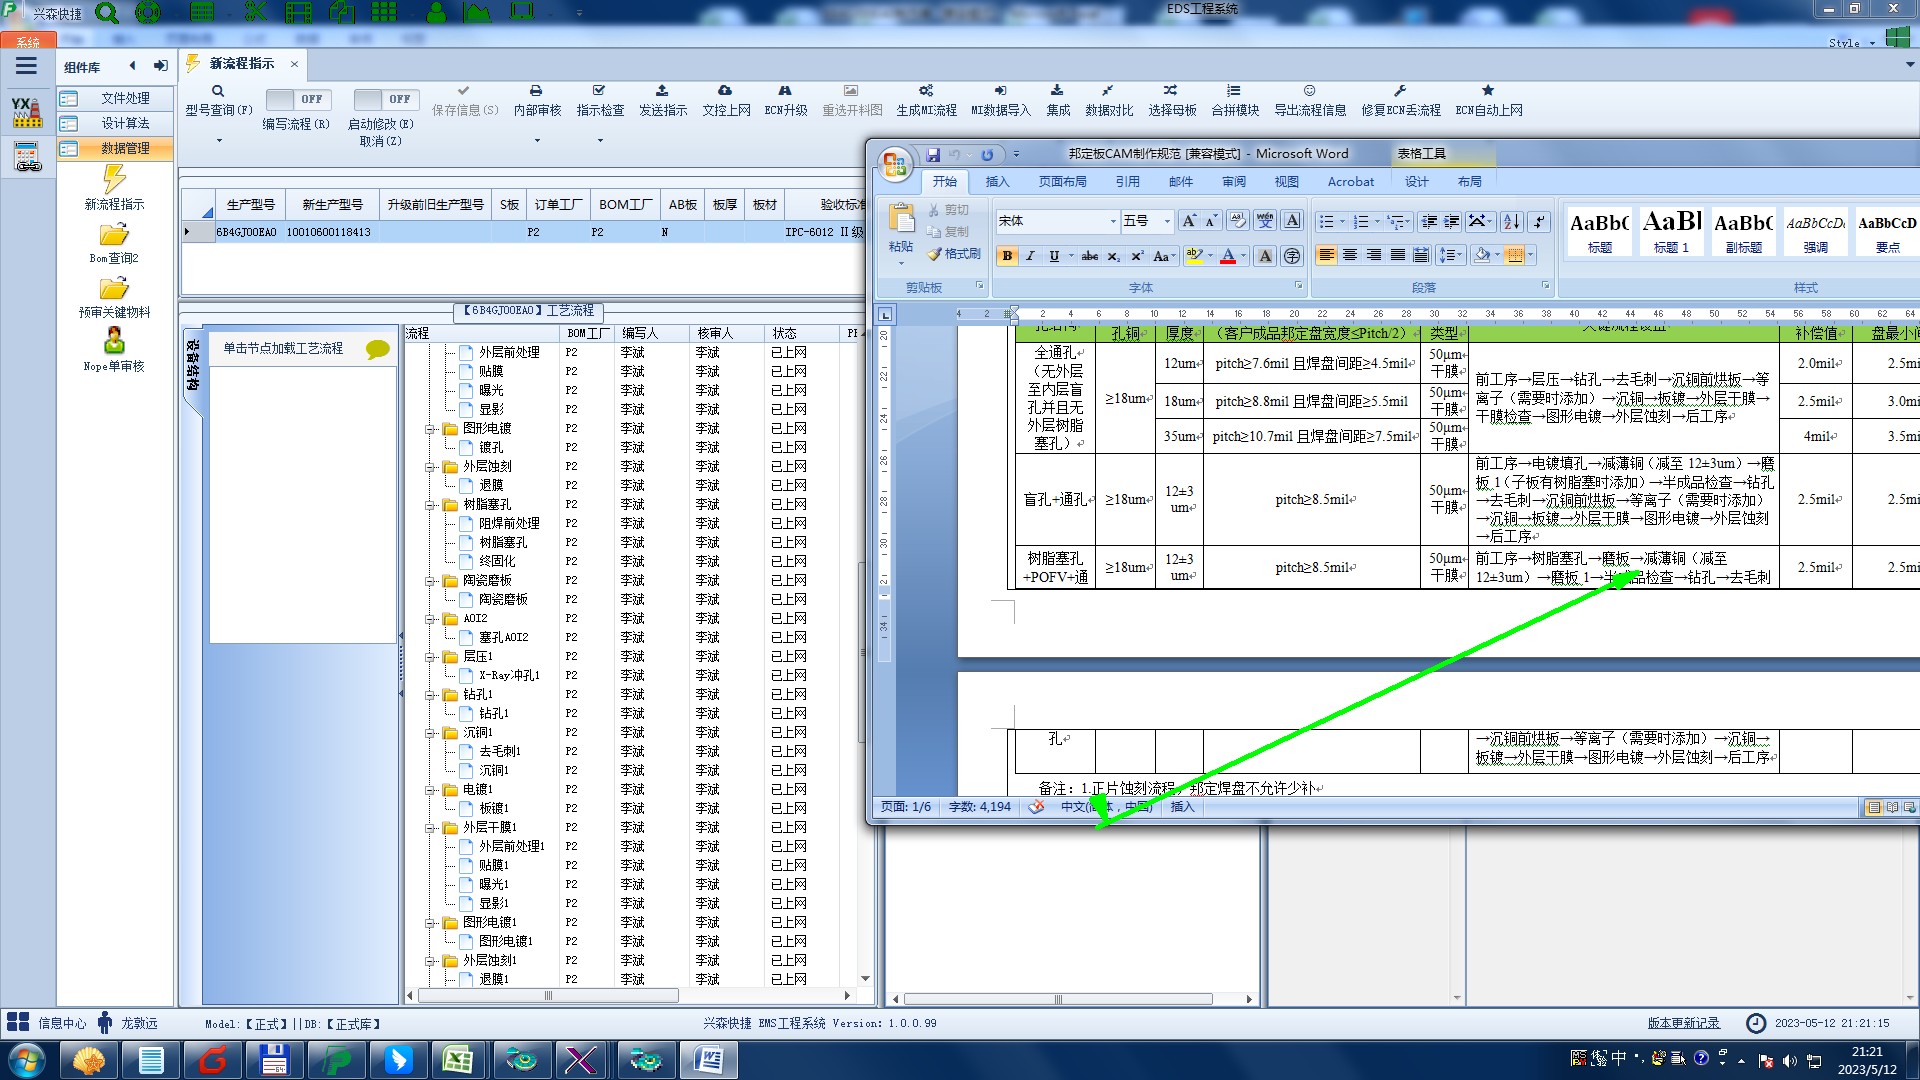
Task: Toggle the 编写流程 OFF switch
Action: point(296,100)
